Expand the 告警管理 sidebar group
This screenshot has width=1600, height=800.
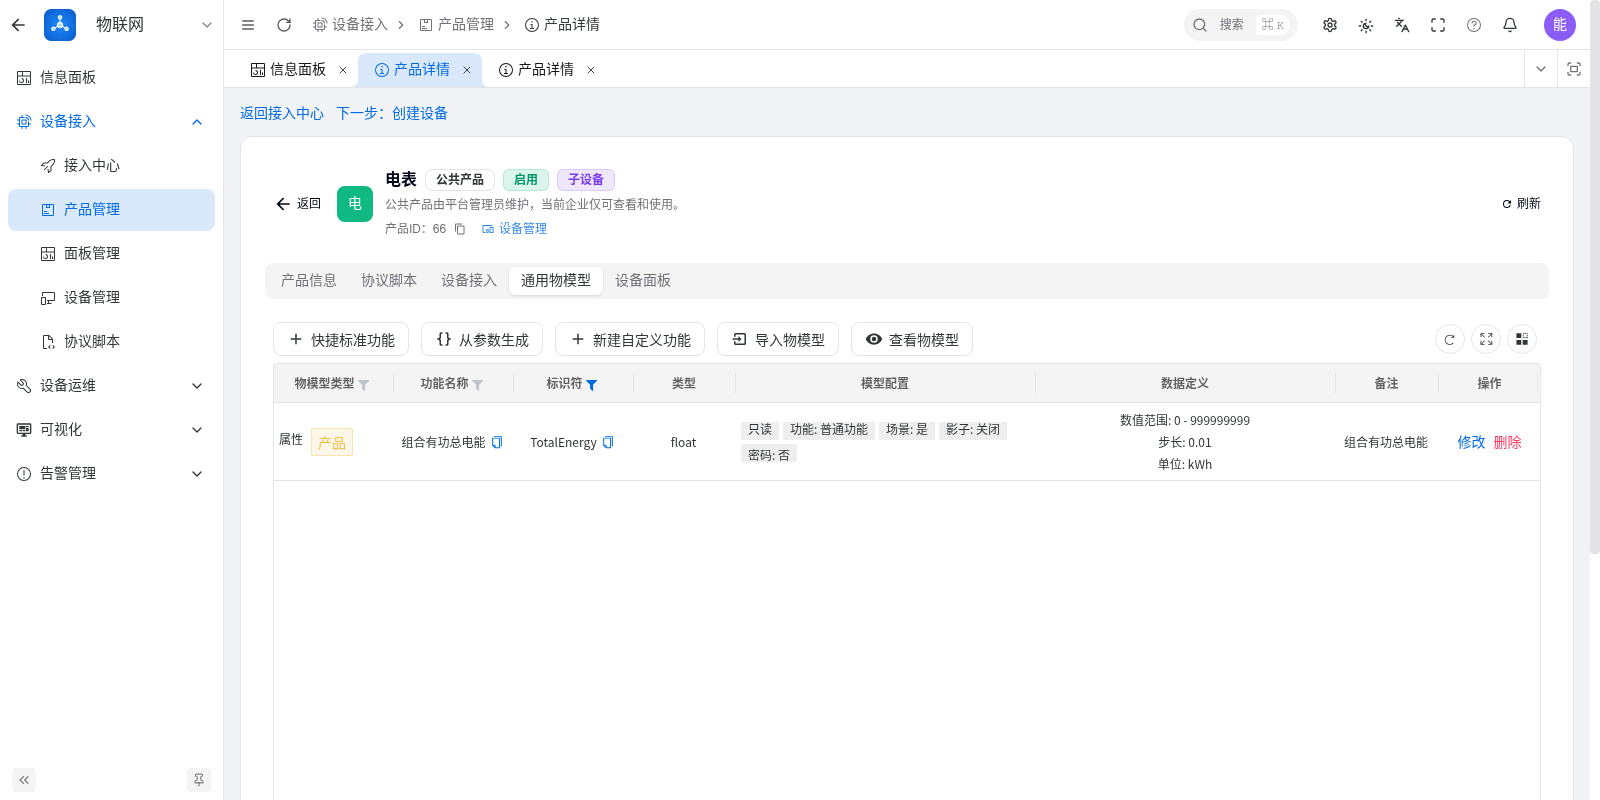(197, 474)
